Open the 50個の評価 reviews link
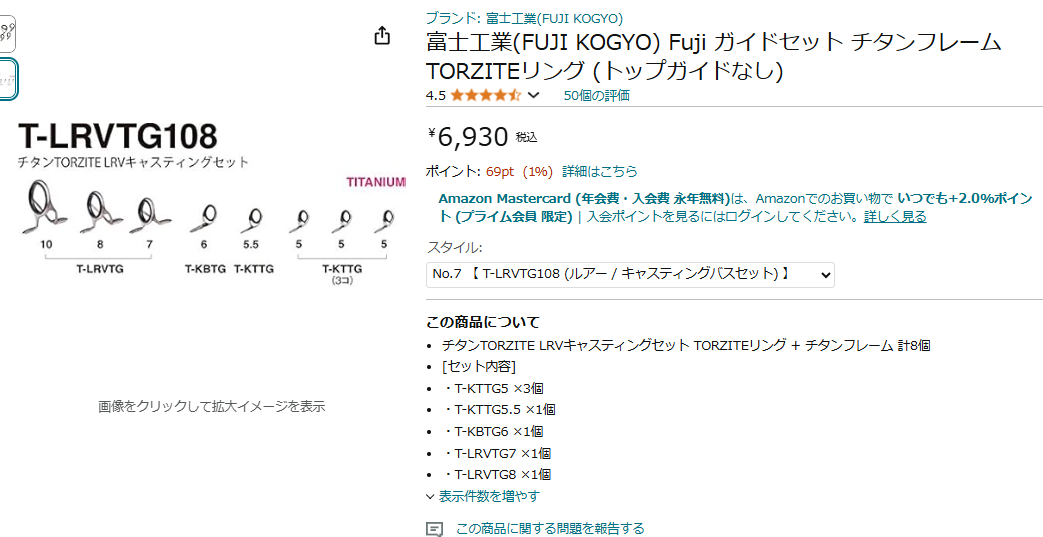Screen dimensions: 1043x537 (597, 95)
